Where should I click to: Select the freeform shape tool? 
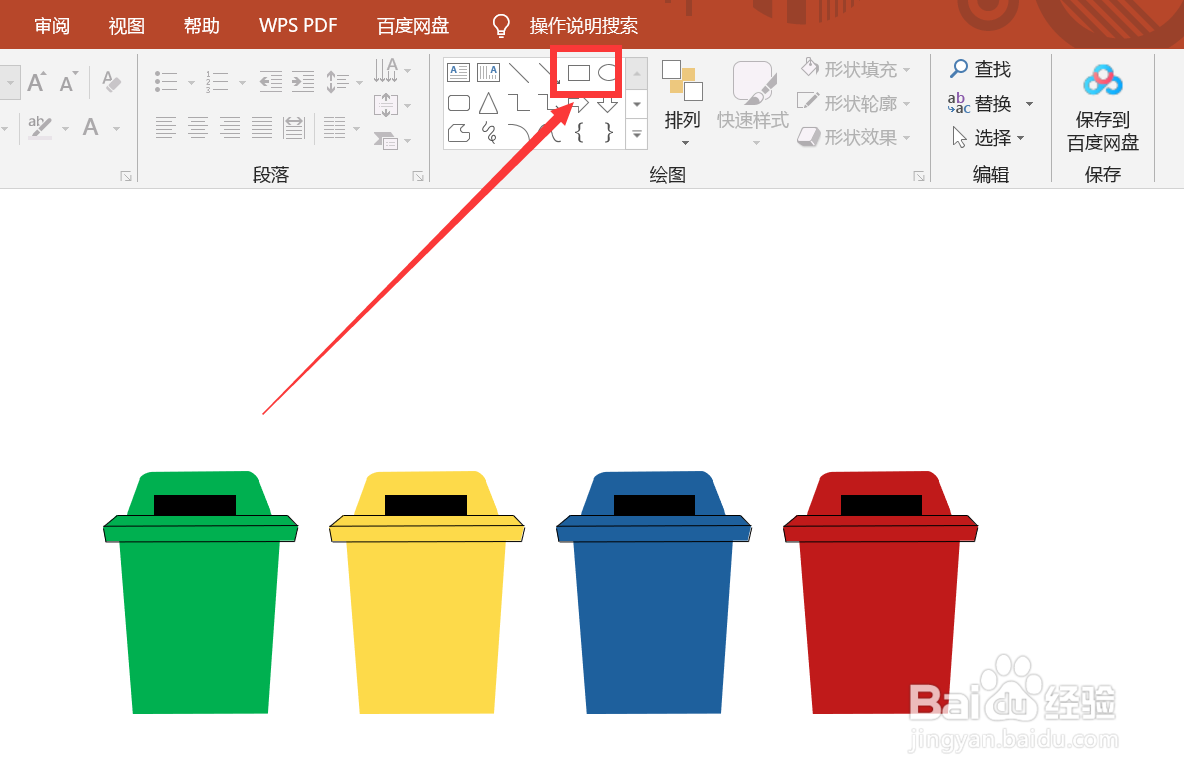[x=459, y=133]
